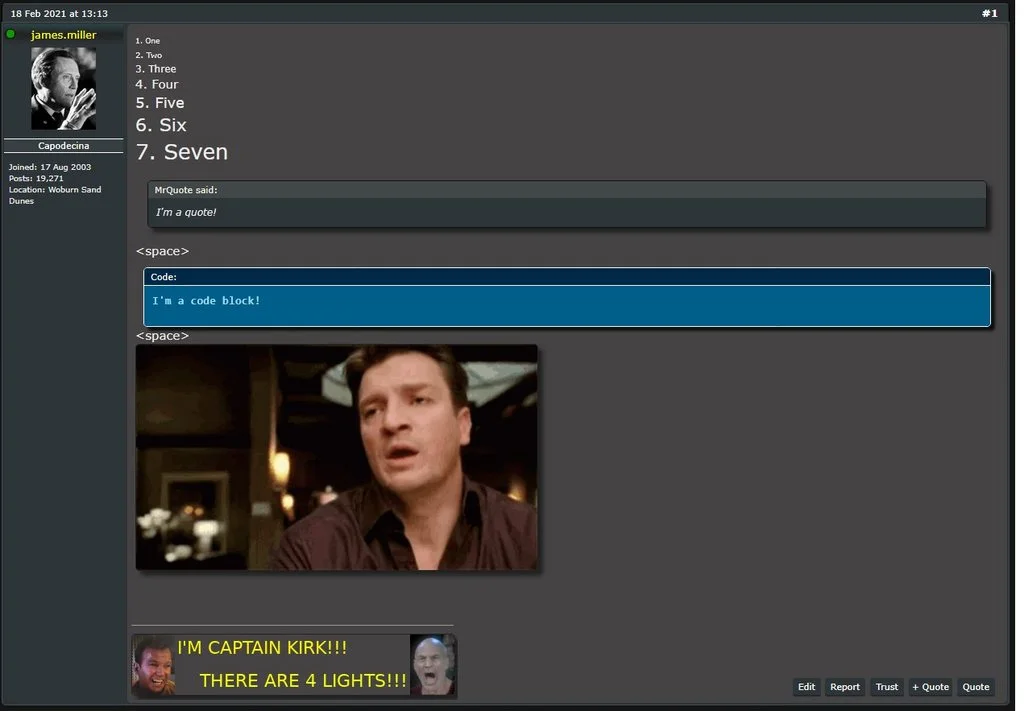Click 'THERE ARE 4 LIGHTS!!!' signature text
1024x711 pixels.
303,680
